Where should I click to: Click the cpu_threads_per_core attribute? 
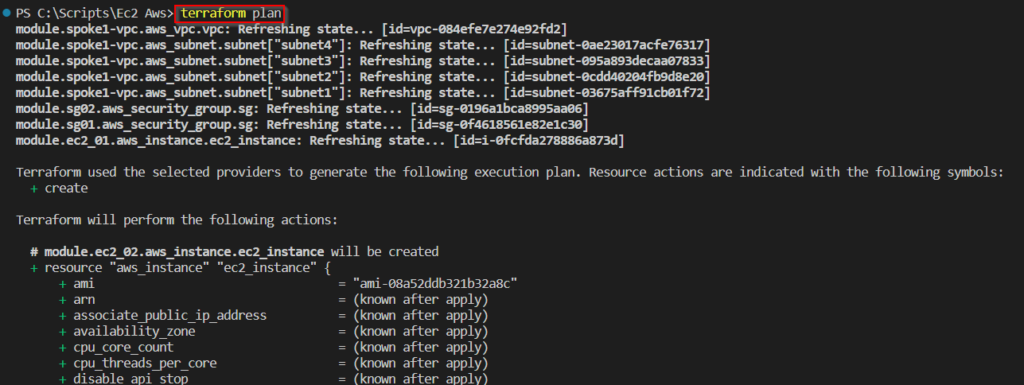tap(145, 363)
